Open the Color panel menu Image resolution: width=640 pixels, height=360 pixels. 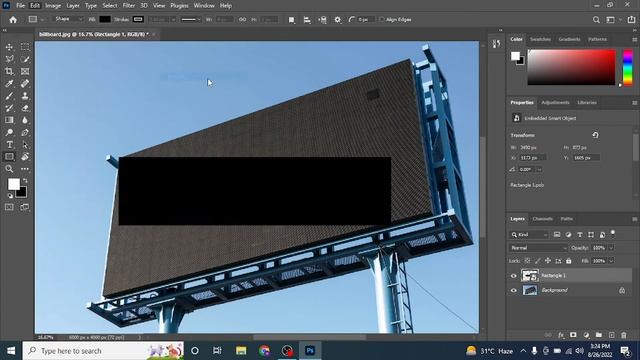coord(634,40)
